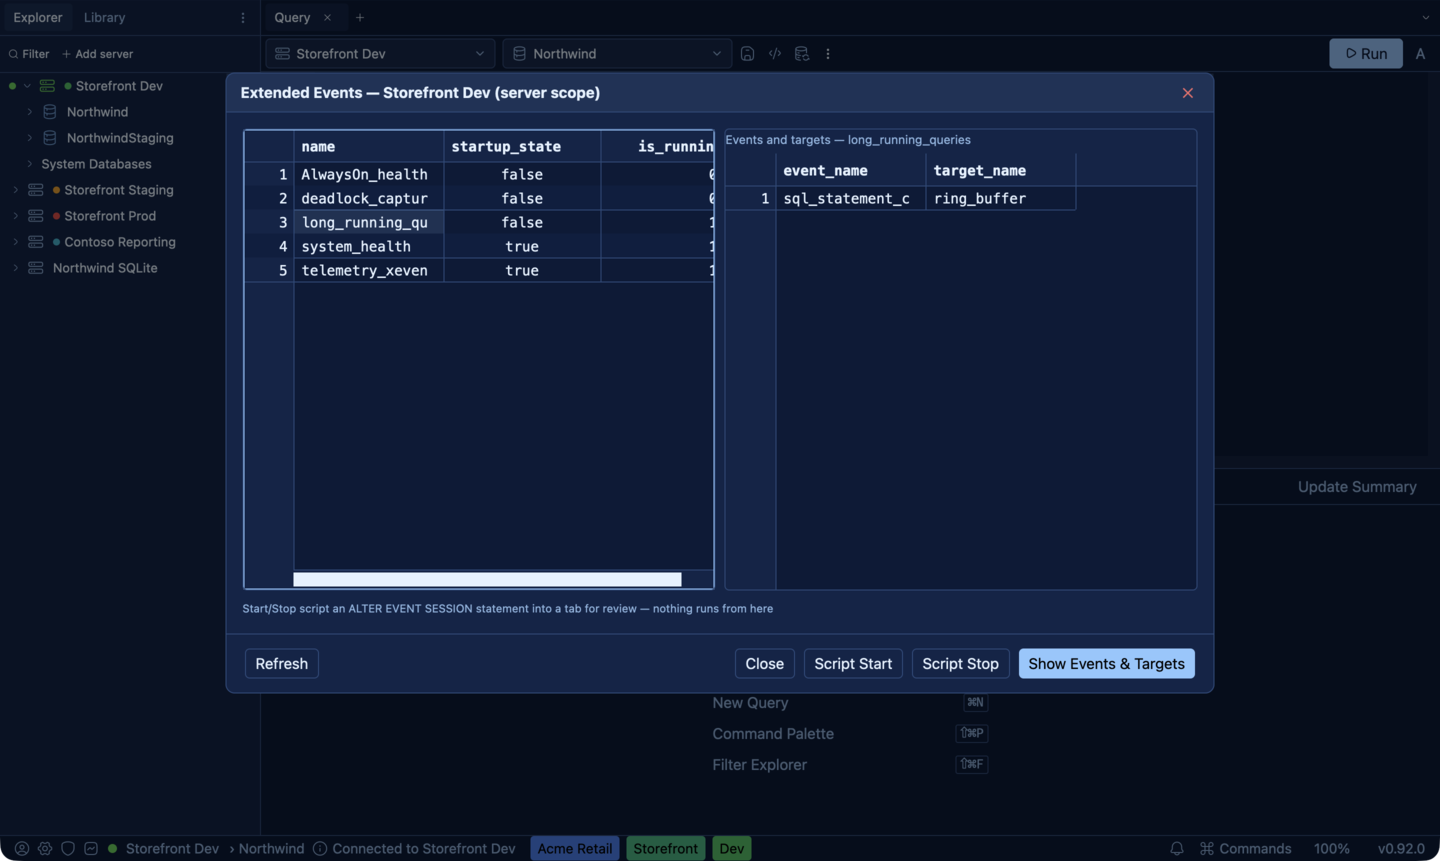This screenshot has width=1440, height=861.
Task: Select the AlwaysOn_health session row
Action: coord(479,174)
